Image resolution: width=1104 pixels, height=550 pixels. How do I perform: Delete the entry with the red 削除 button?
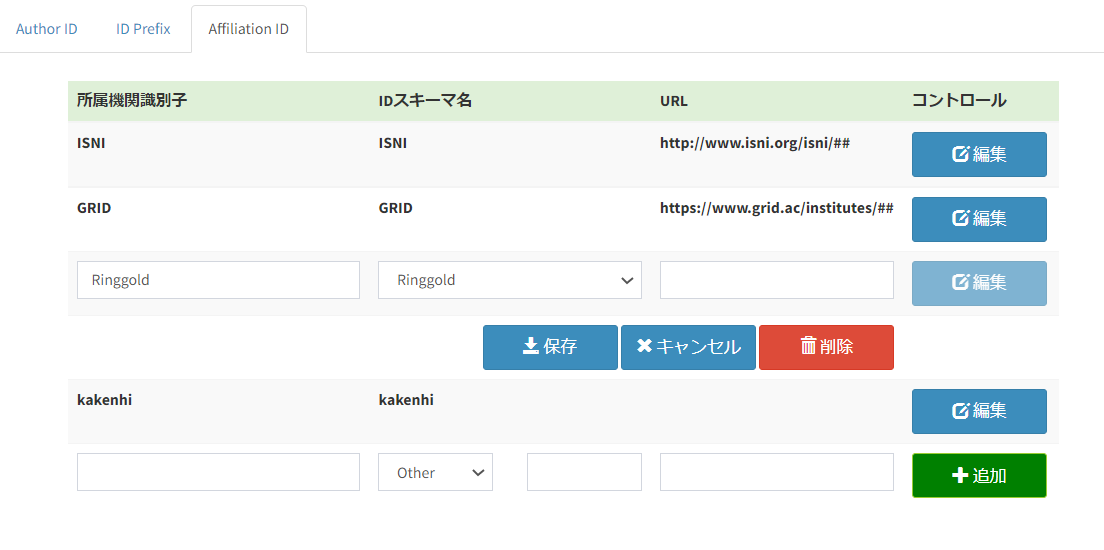click(x=826, y=347)
